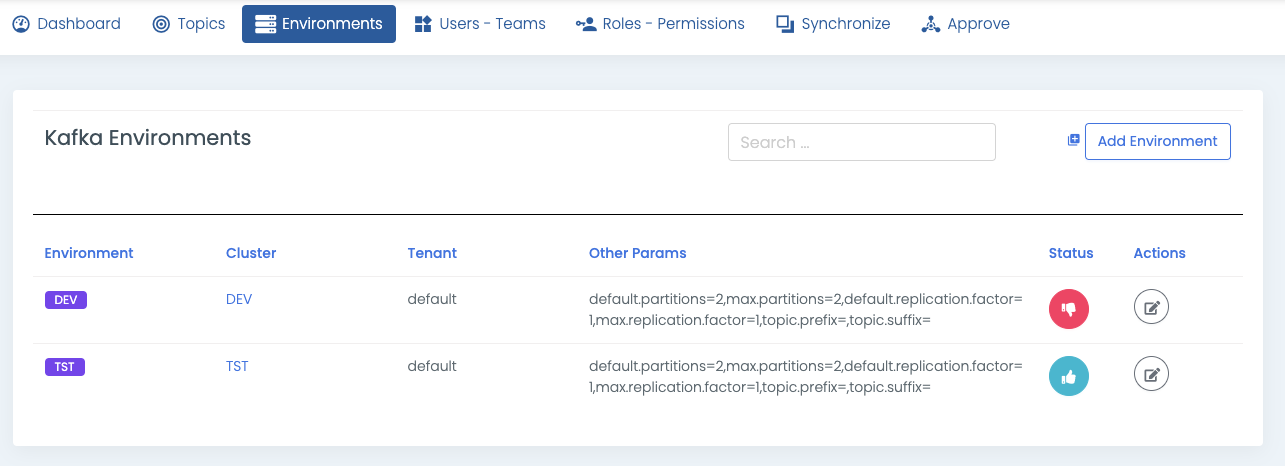Select the Environments tab
Image resolution: width=1285 pixels, height=466 pixels.
pos(319,24)
